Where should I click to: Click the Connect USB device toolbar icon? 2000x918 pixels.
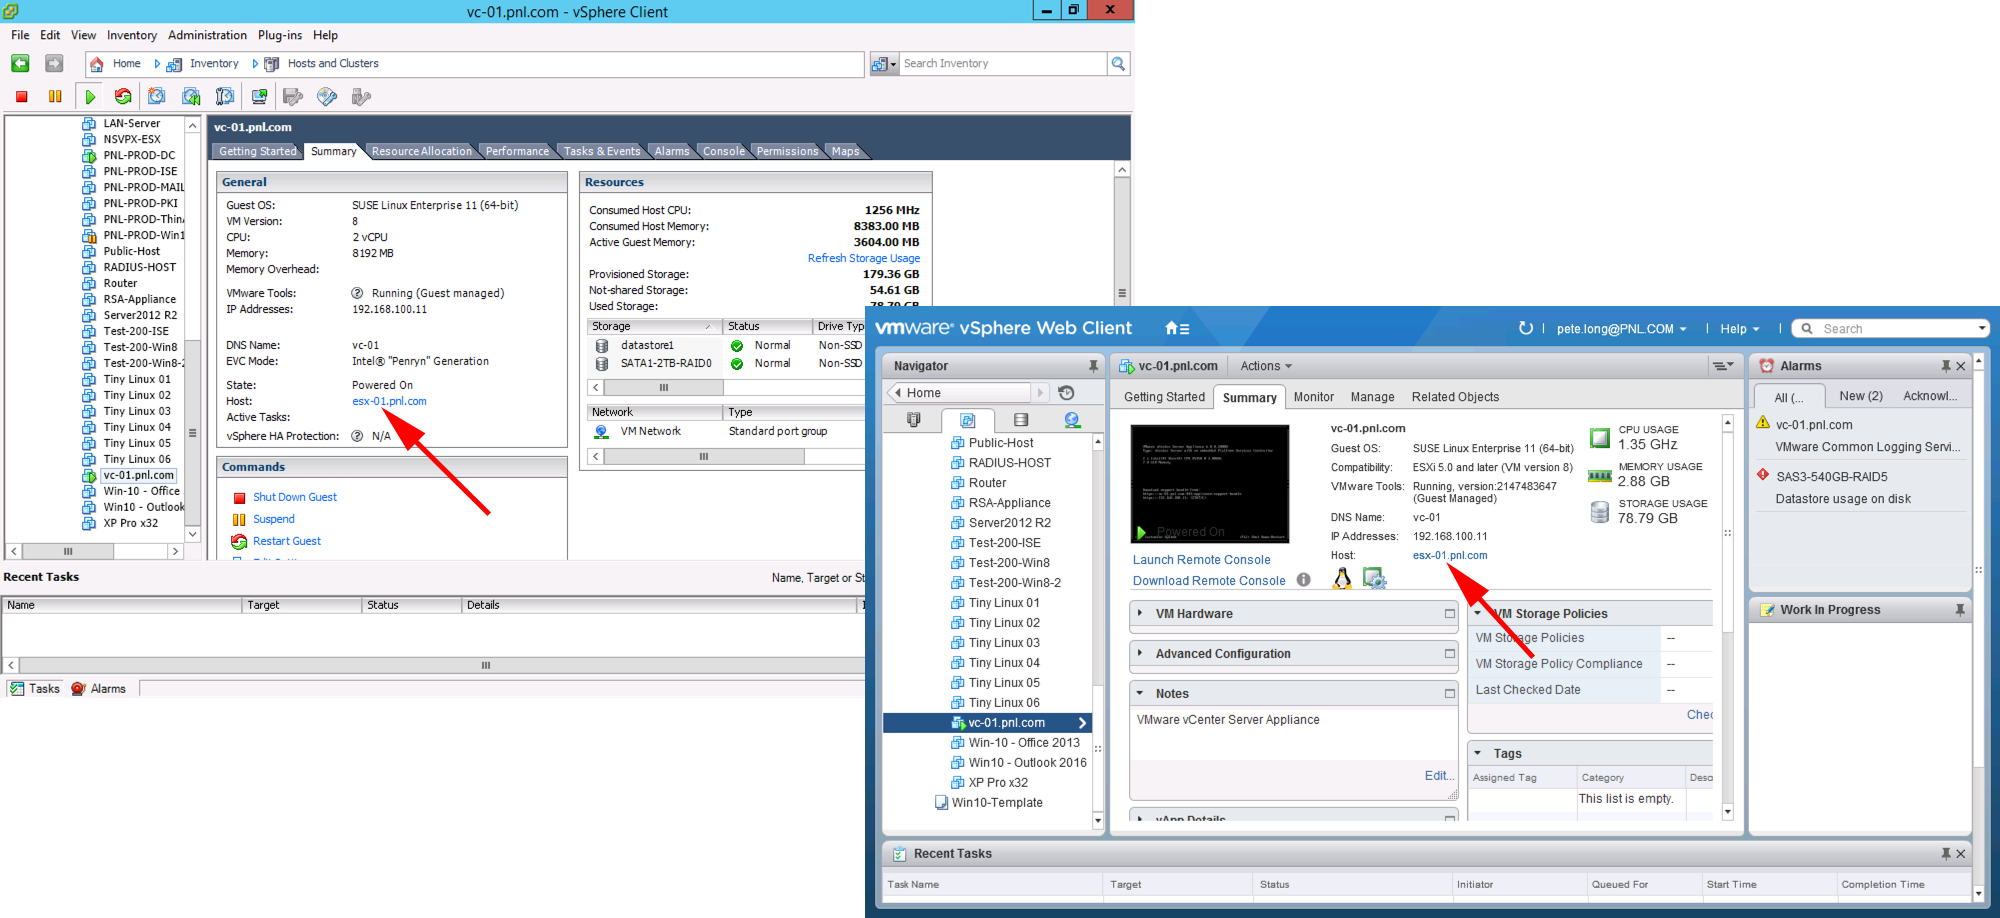click(361, 97)
